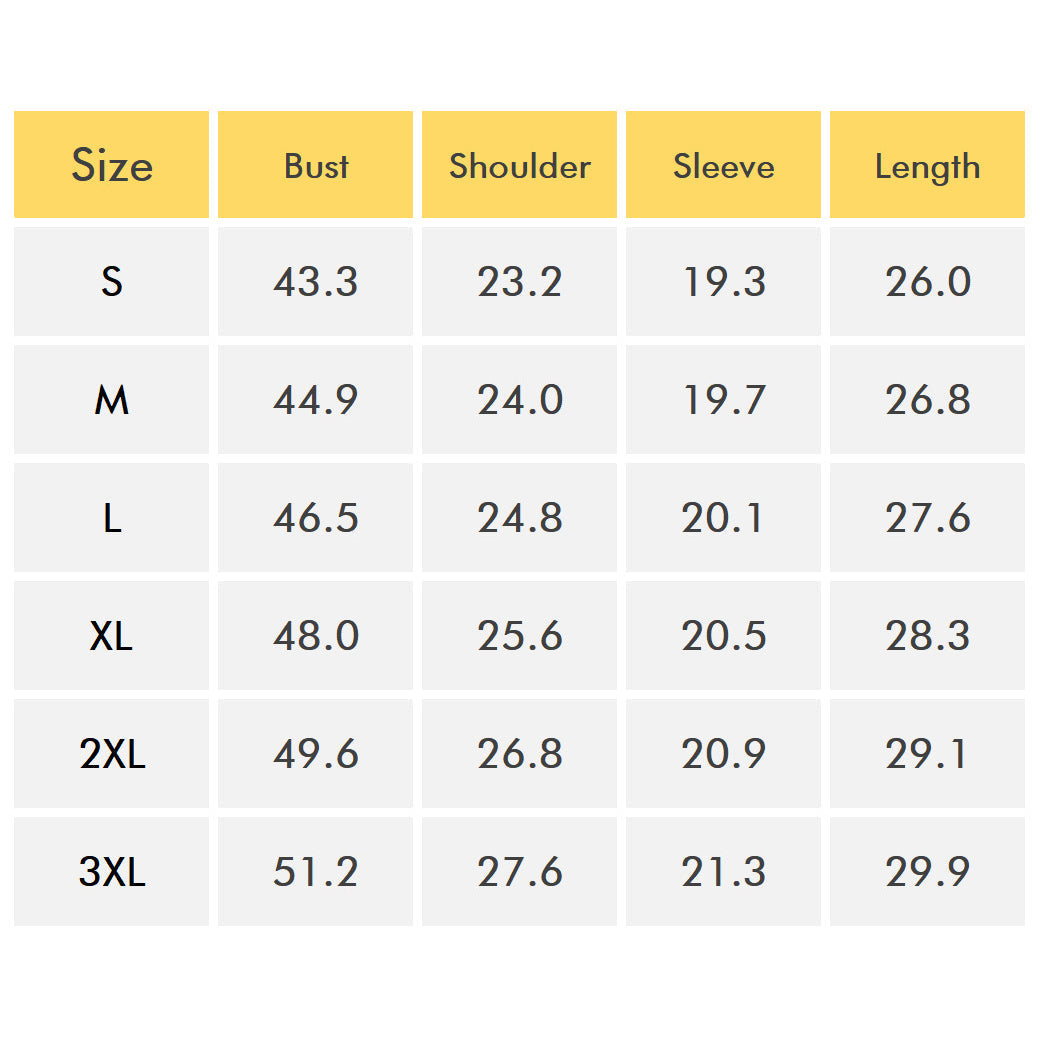Viewport: 1039px width, 1039px height.
Task: Select the S size row label
Action: tap(111, 282)
